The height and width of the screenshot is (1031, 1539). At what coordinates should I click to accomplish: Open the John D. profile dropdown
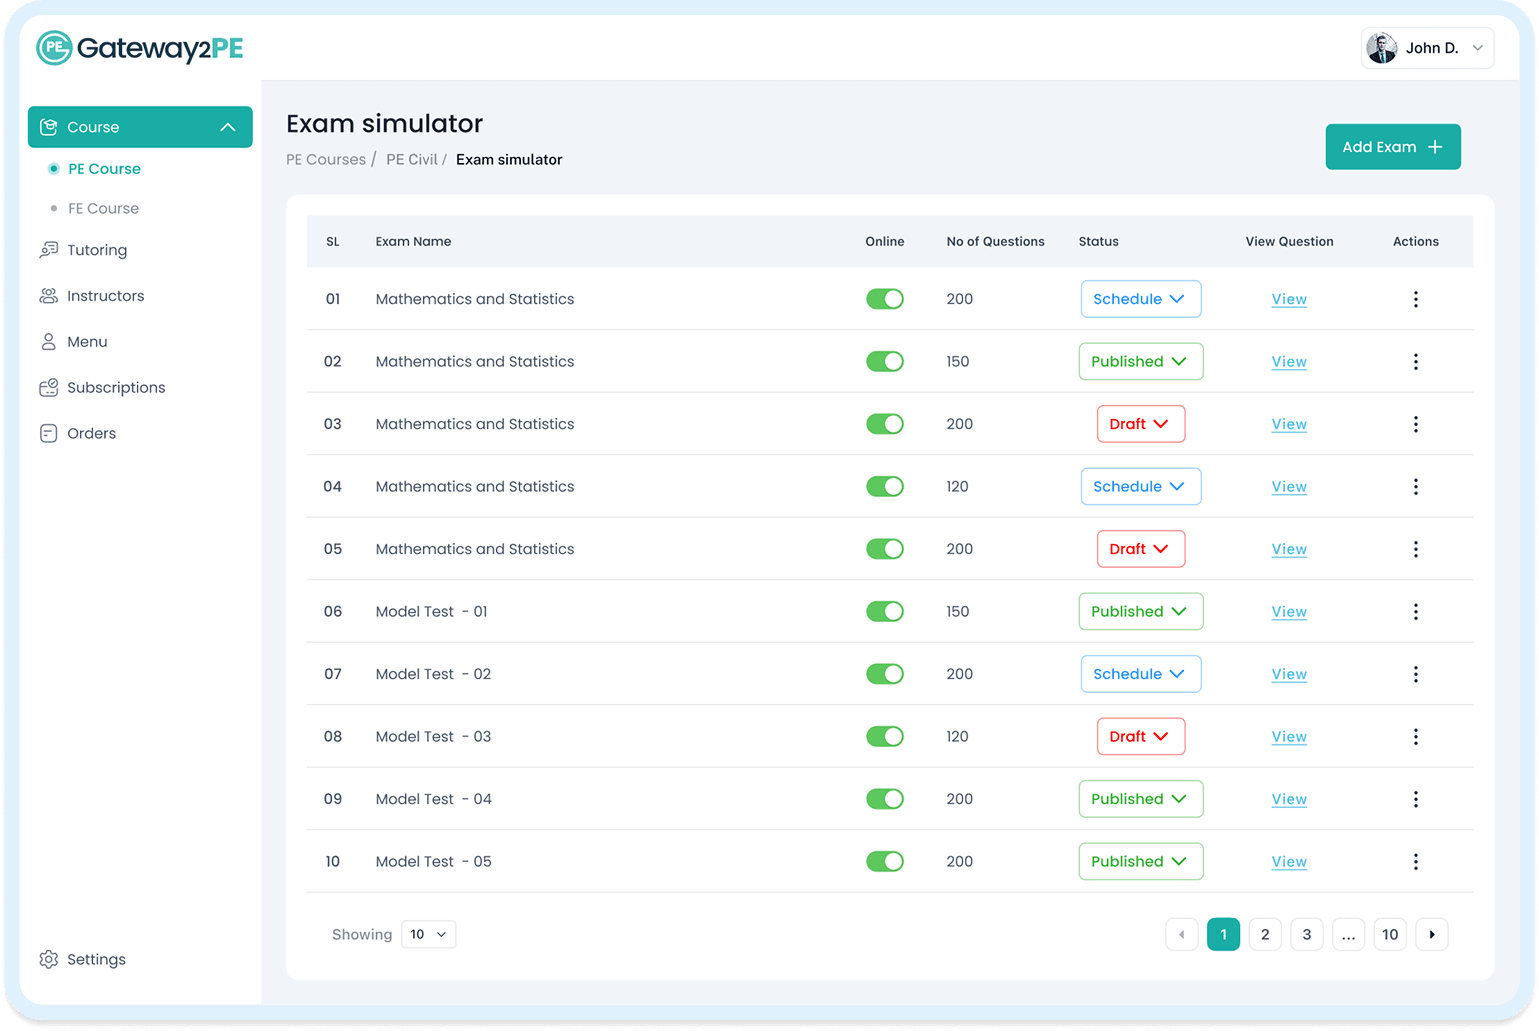coord(1427,47)
